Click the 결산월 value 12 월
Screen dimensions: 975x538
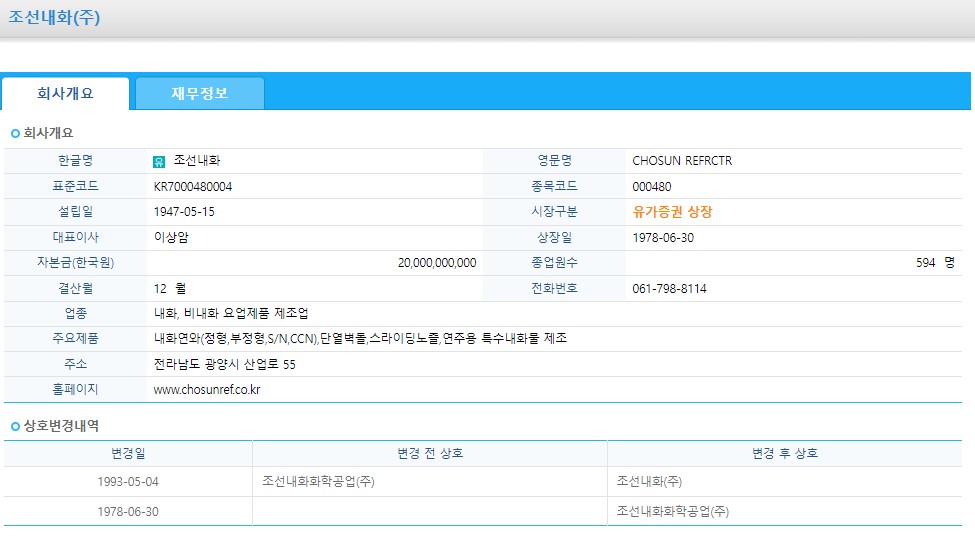[x=170, y=288]
